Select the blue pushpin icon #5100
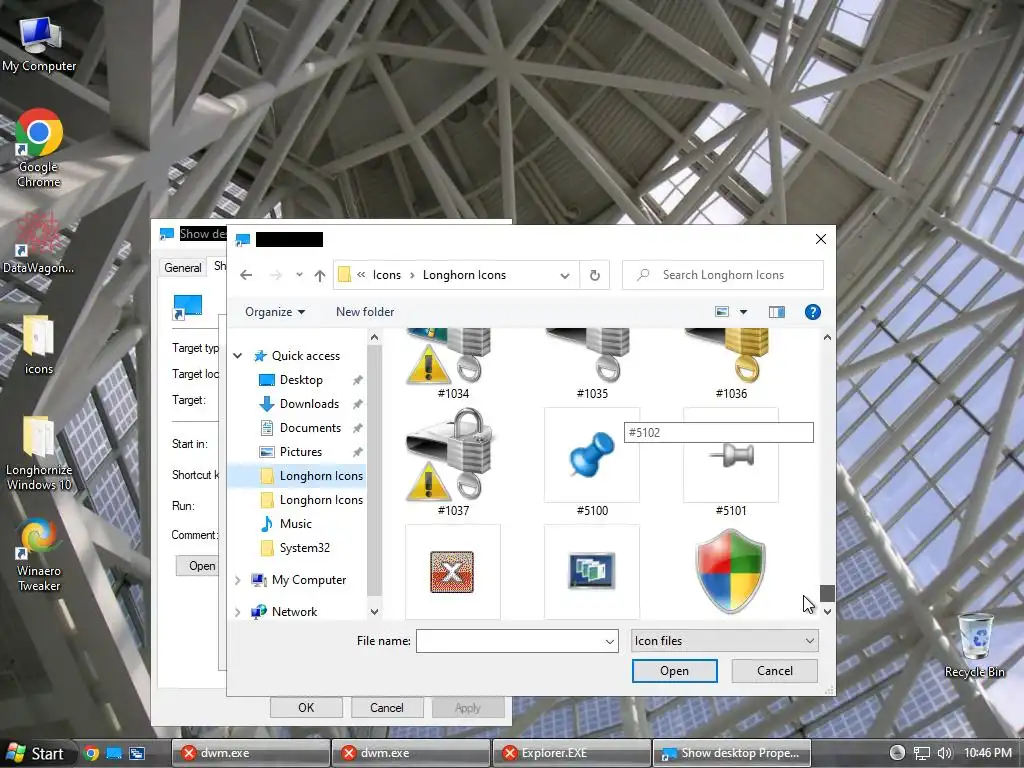Viewport: 1024px width, 768px height. [592, 455]
